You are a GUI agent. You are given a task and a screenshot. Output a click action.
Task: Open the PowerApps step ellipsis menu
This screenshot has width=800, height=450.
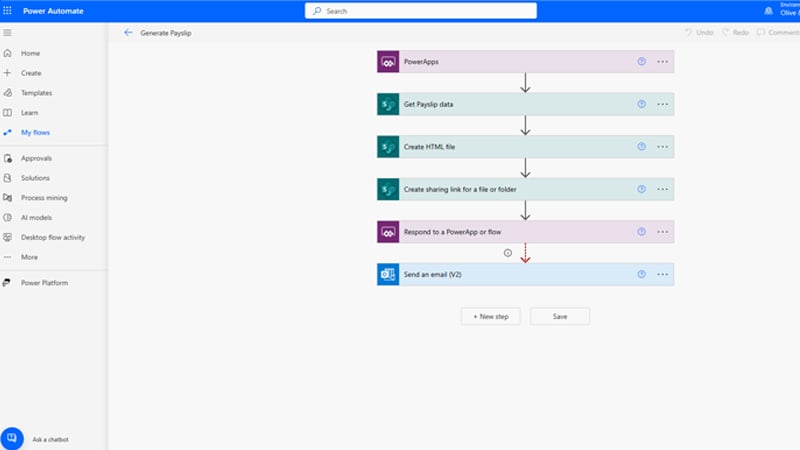(x=662, y=62)
